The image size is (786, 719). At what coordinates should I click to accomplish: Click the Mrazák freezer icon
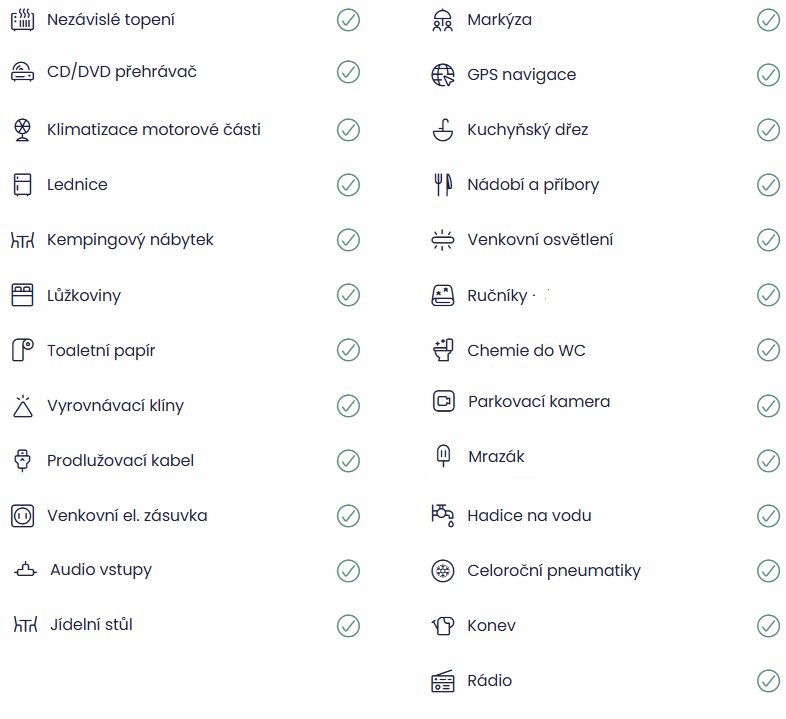[442, 456]
